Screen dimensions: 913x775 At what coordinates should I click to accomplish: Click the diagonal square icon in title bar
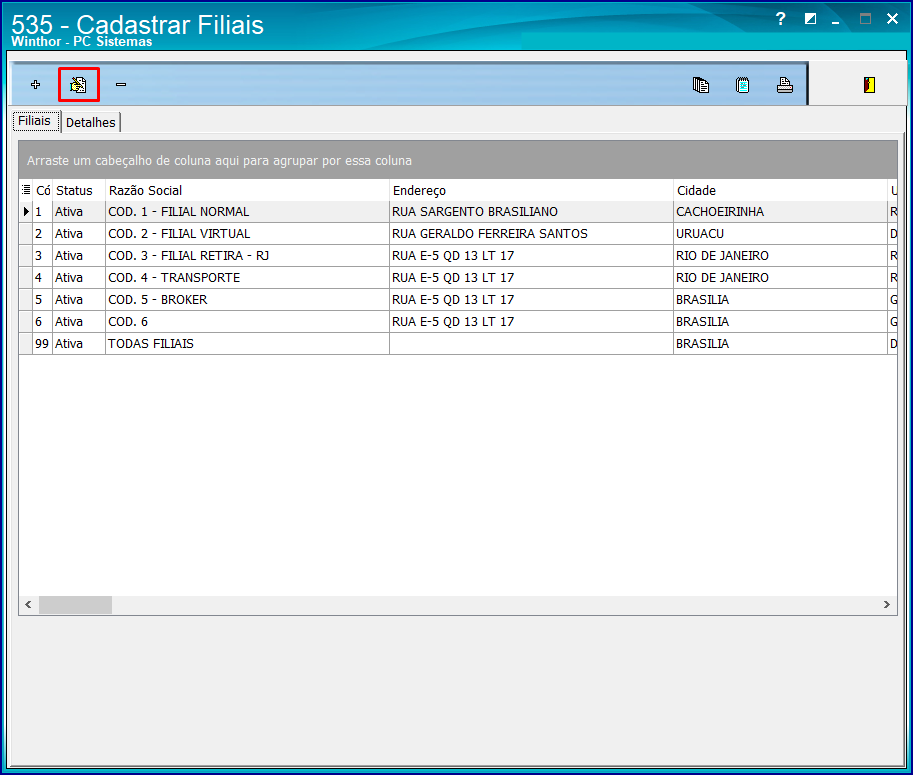point(810,19)
